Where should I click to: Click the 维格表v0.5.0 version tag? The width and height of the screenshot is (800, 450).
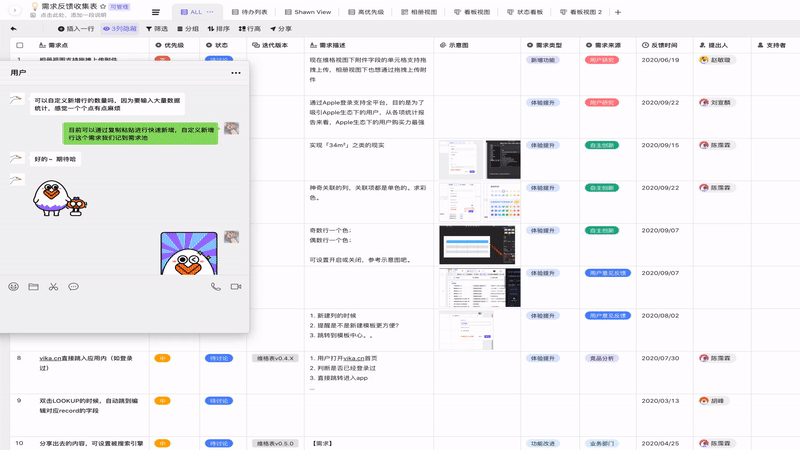coord(275,443)
